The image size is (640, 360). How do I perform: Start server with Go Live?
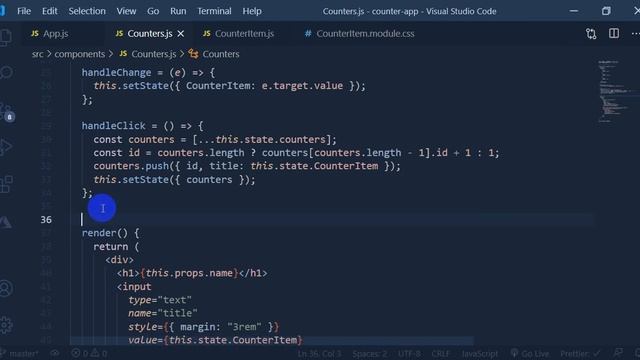(x=530, y=353)
